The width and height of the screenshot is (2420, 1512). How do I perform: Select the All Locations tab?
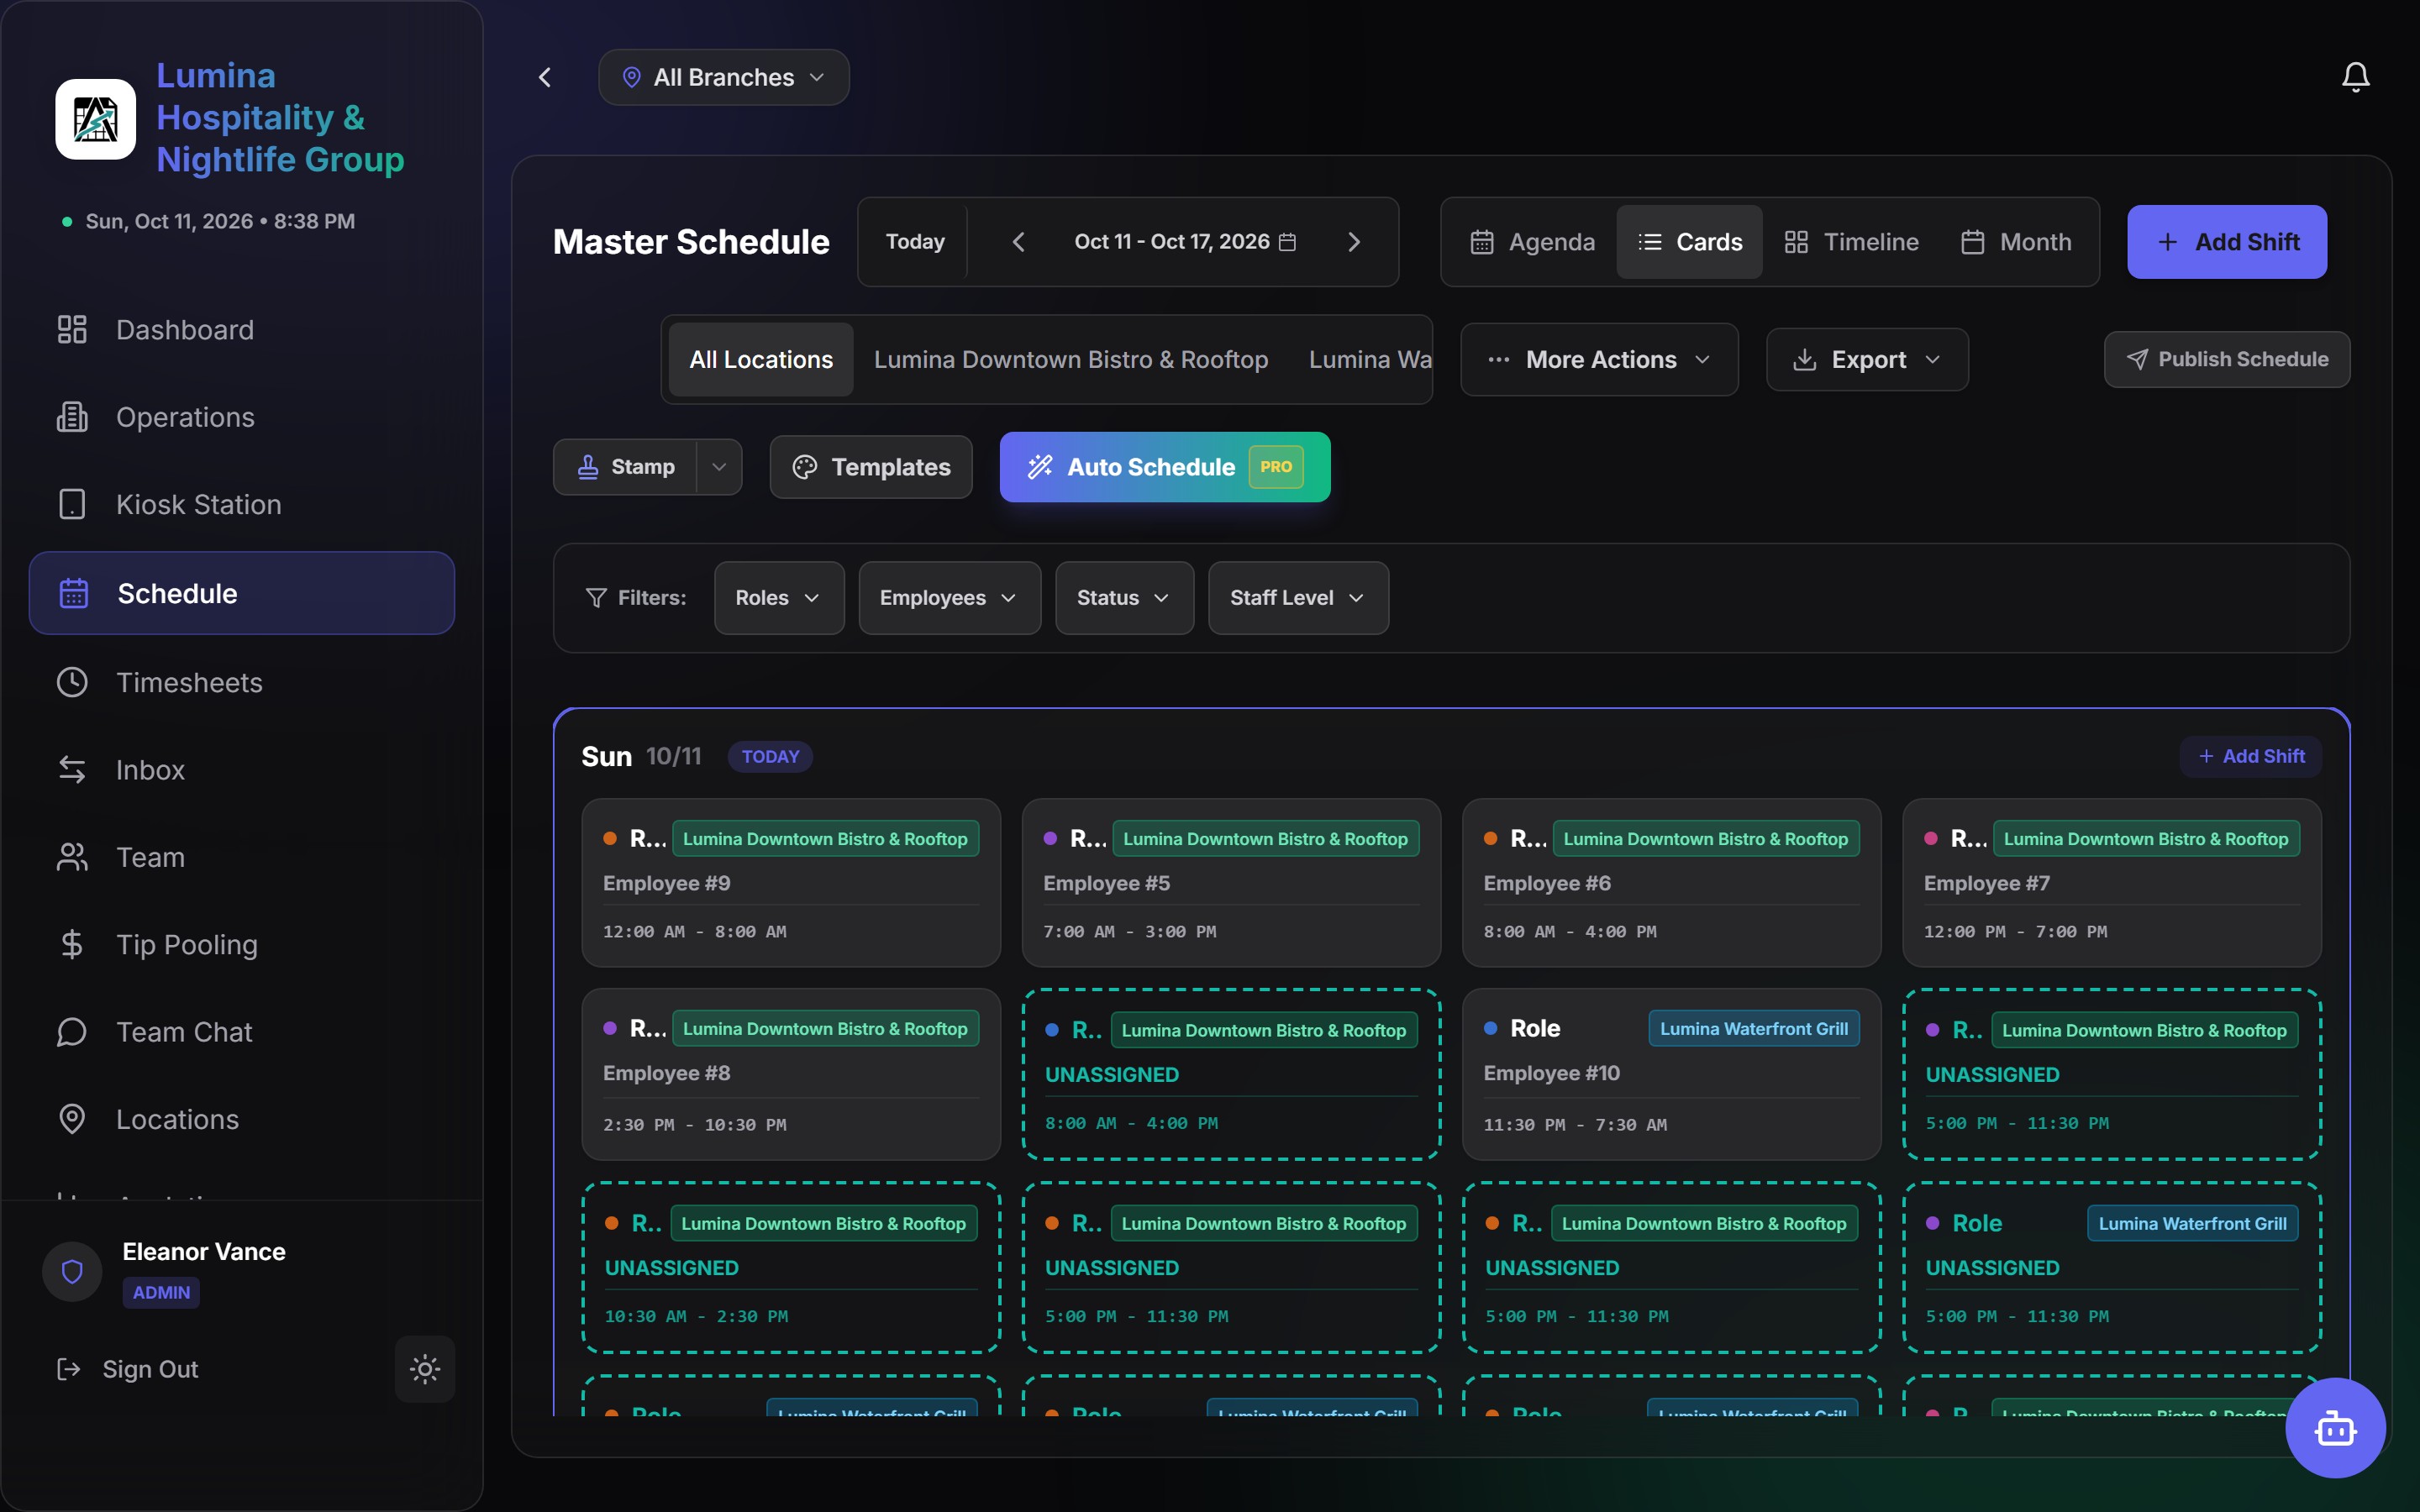761,359
